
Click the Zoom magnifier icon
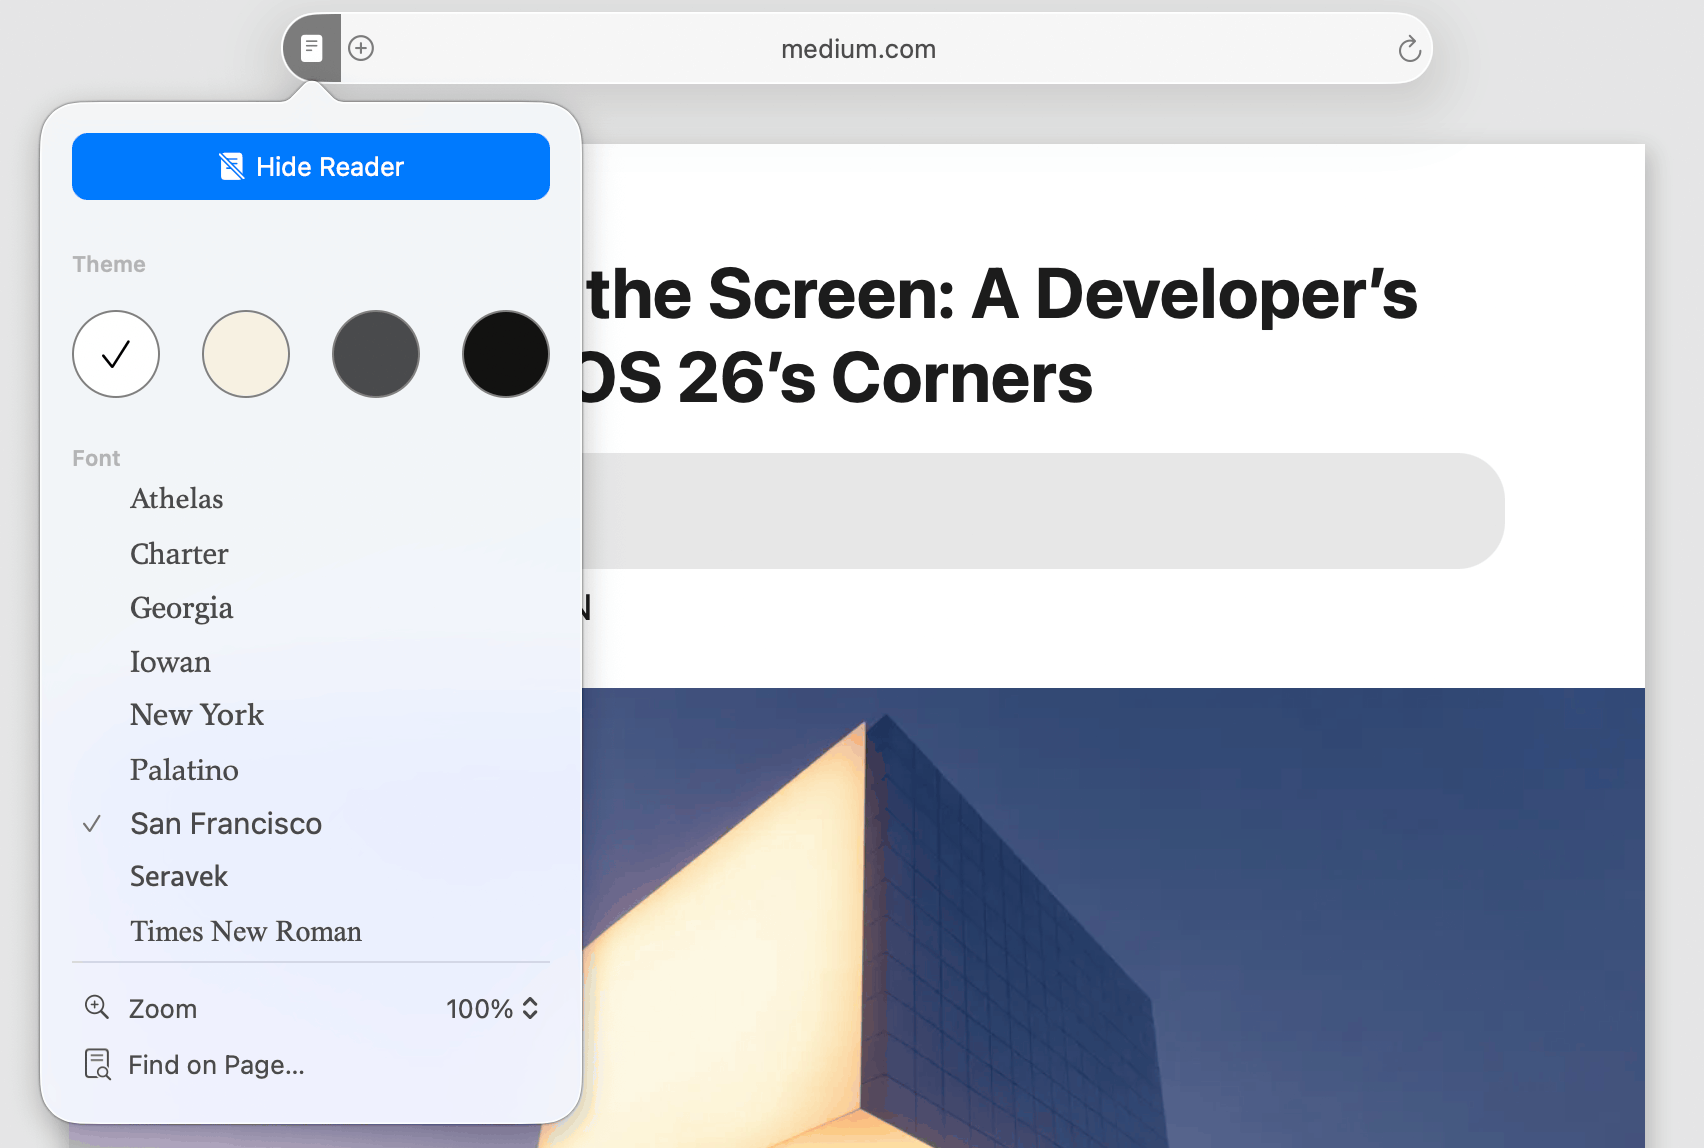[97, 1007]
